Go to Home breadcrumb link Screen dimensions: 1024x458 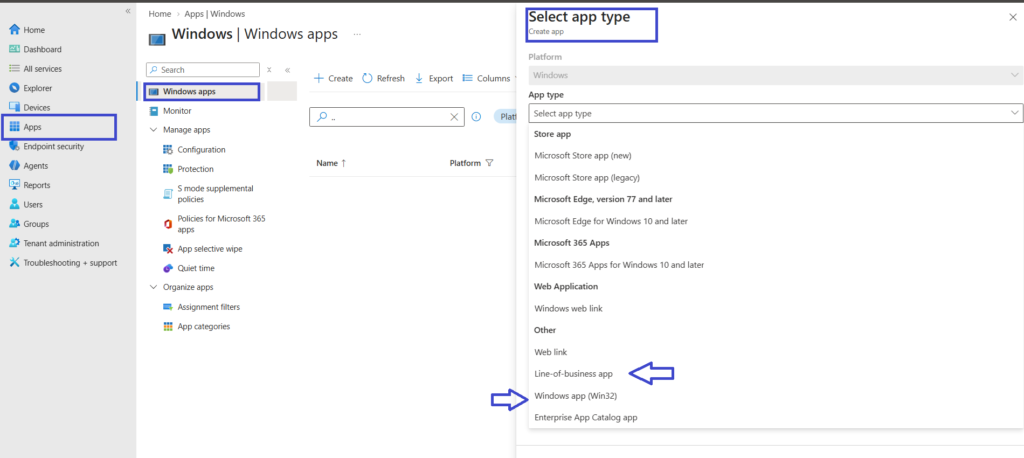pyautogui.click(x=159, y=13)
